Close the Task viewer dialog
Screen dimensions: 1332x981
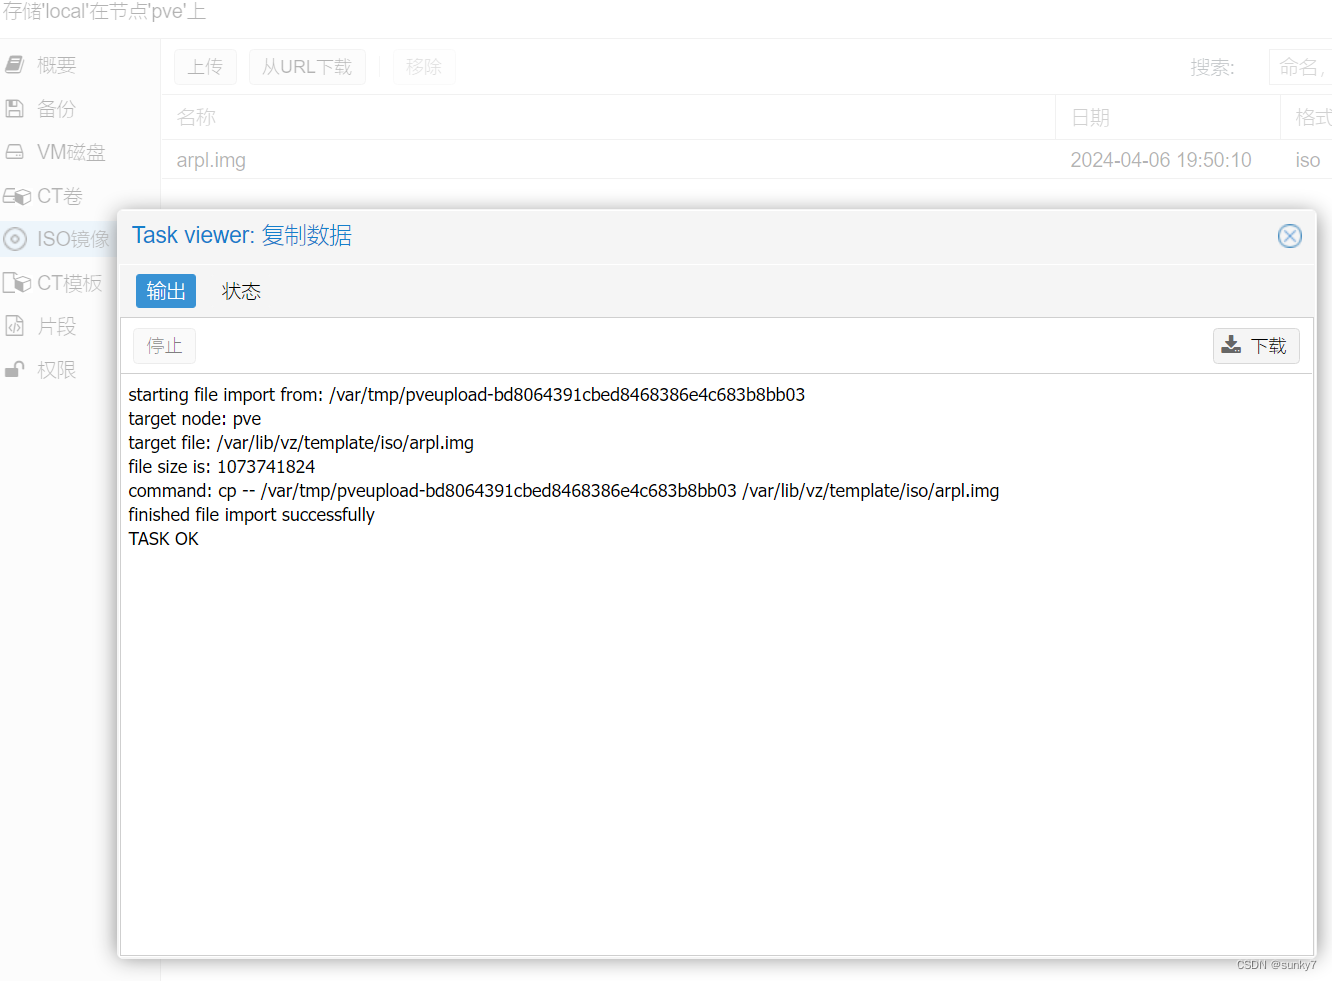[1290, 236]
